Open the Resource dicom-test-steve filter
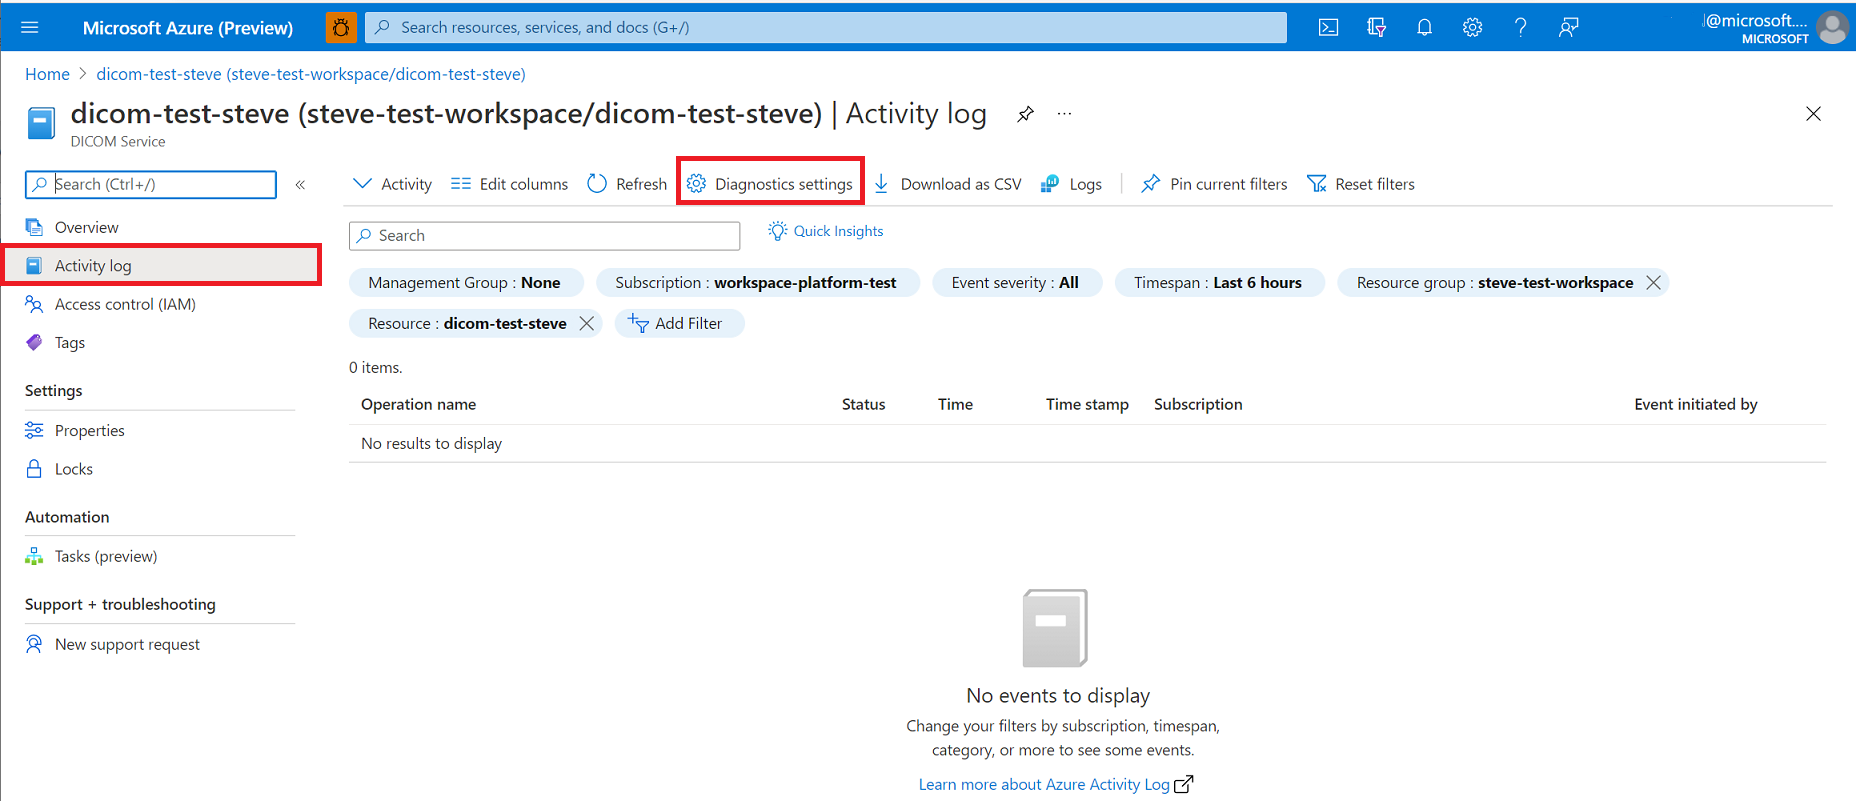Image resolution: width=1856 pixels, height=801 pixels. click(467, 323)
